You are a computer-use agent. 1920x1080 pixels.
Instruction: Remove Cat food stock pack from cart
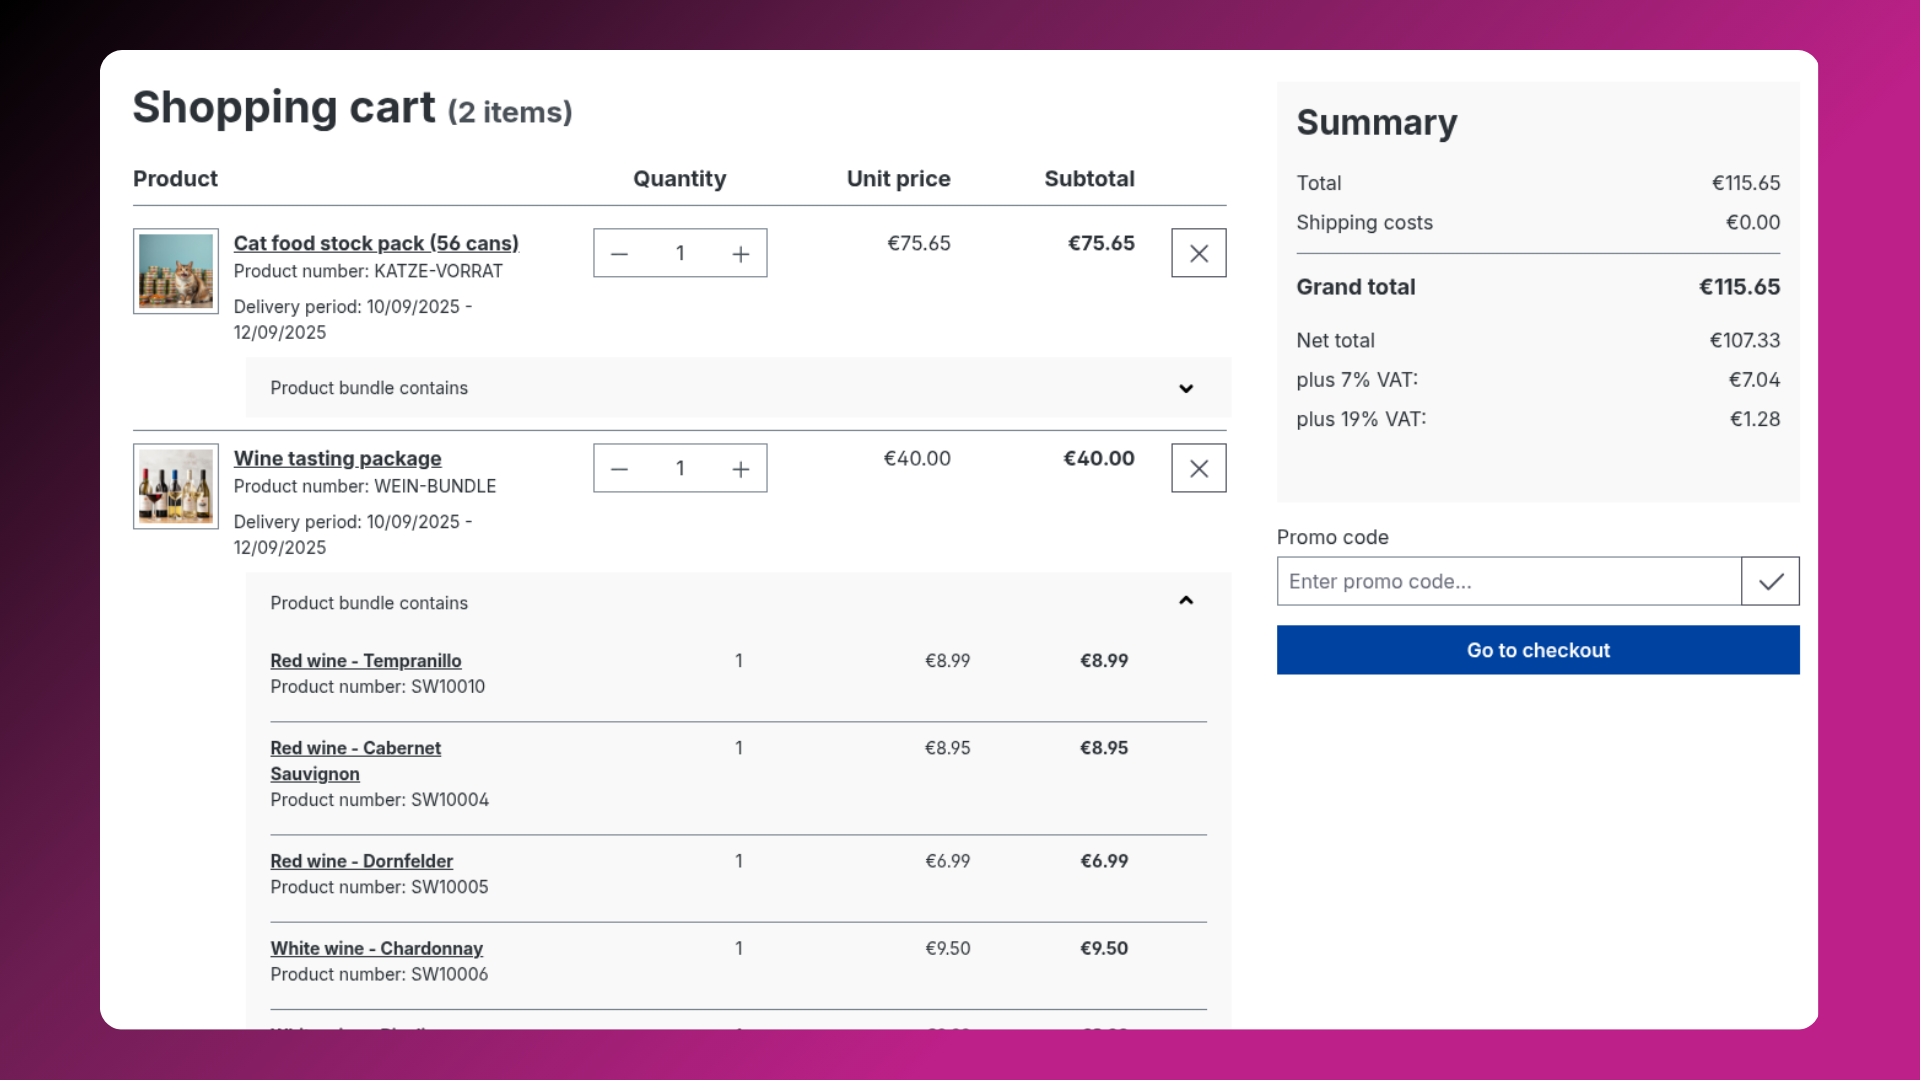pyautogui.click(x=1198, y=254)
